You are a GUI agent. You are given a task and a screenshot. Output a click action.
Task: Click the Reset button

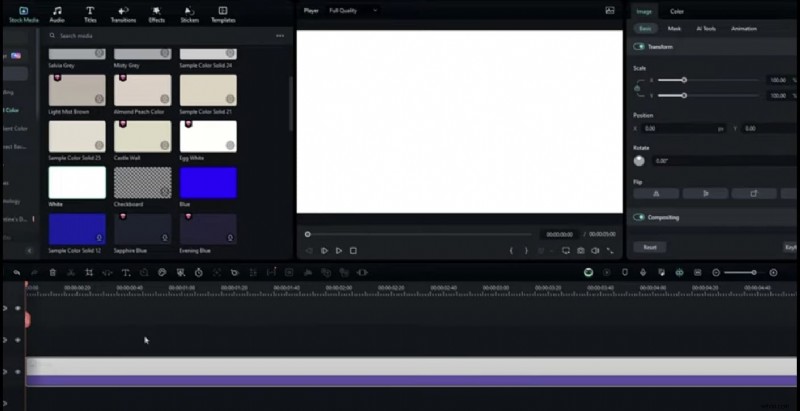[x=649, y=246]
